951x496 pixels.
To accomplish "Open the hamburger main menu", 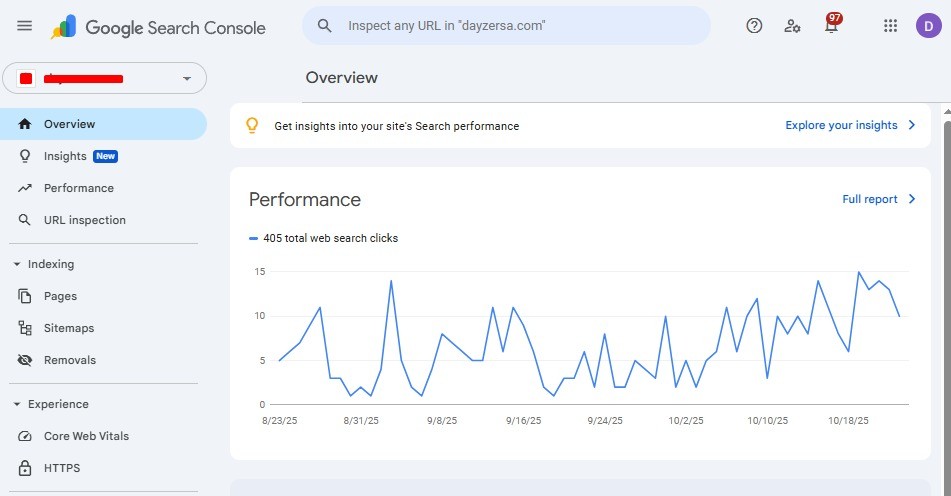I will coord(25,26).
